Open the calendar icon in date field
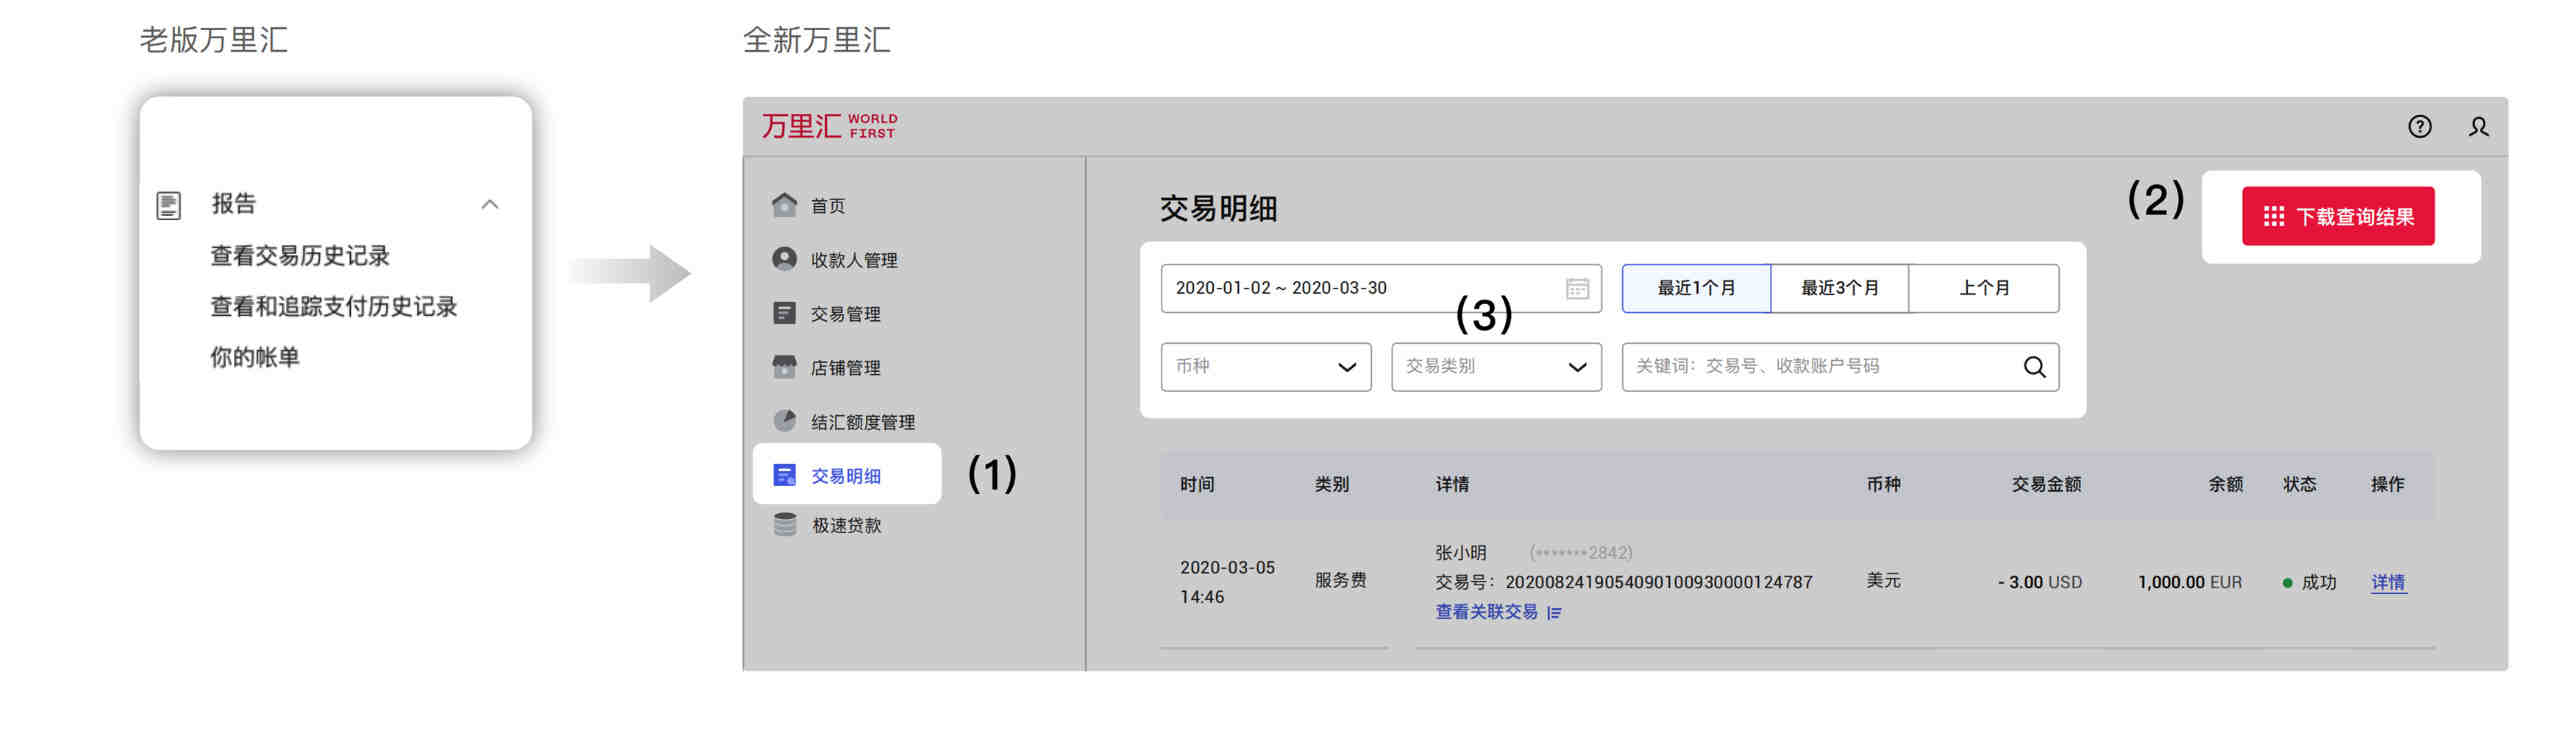This screenshot has height=734, width=2560. [1577, 288]
